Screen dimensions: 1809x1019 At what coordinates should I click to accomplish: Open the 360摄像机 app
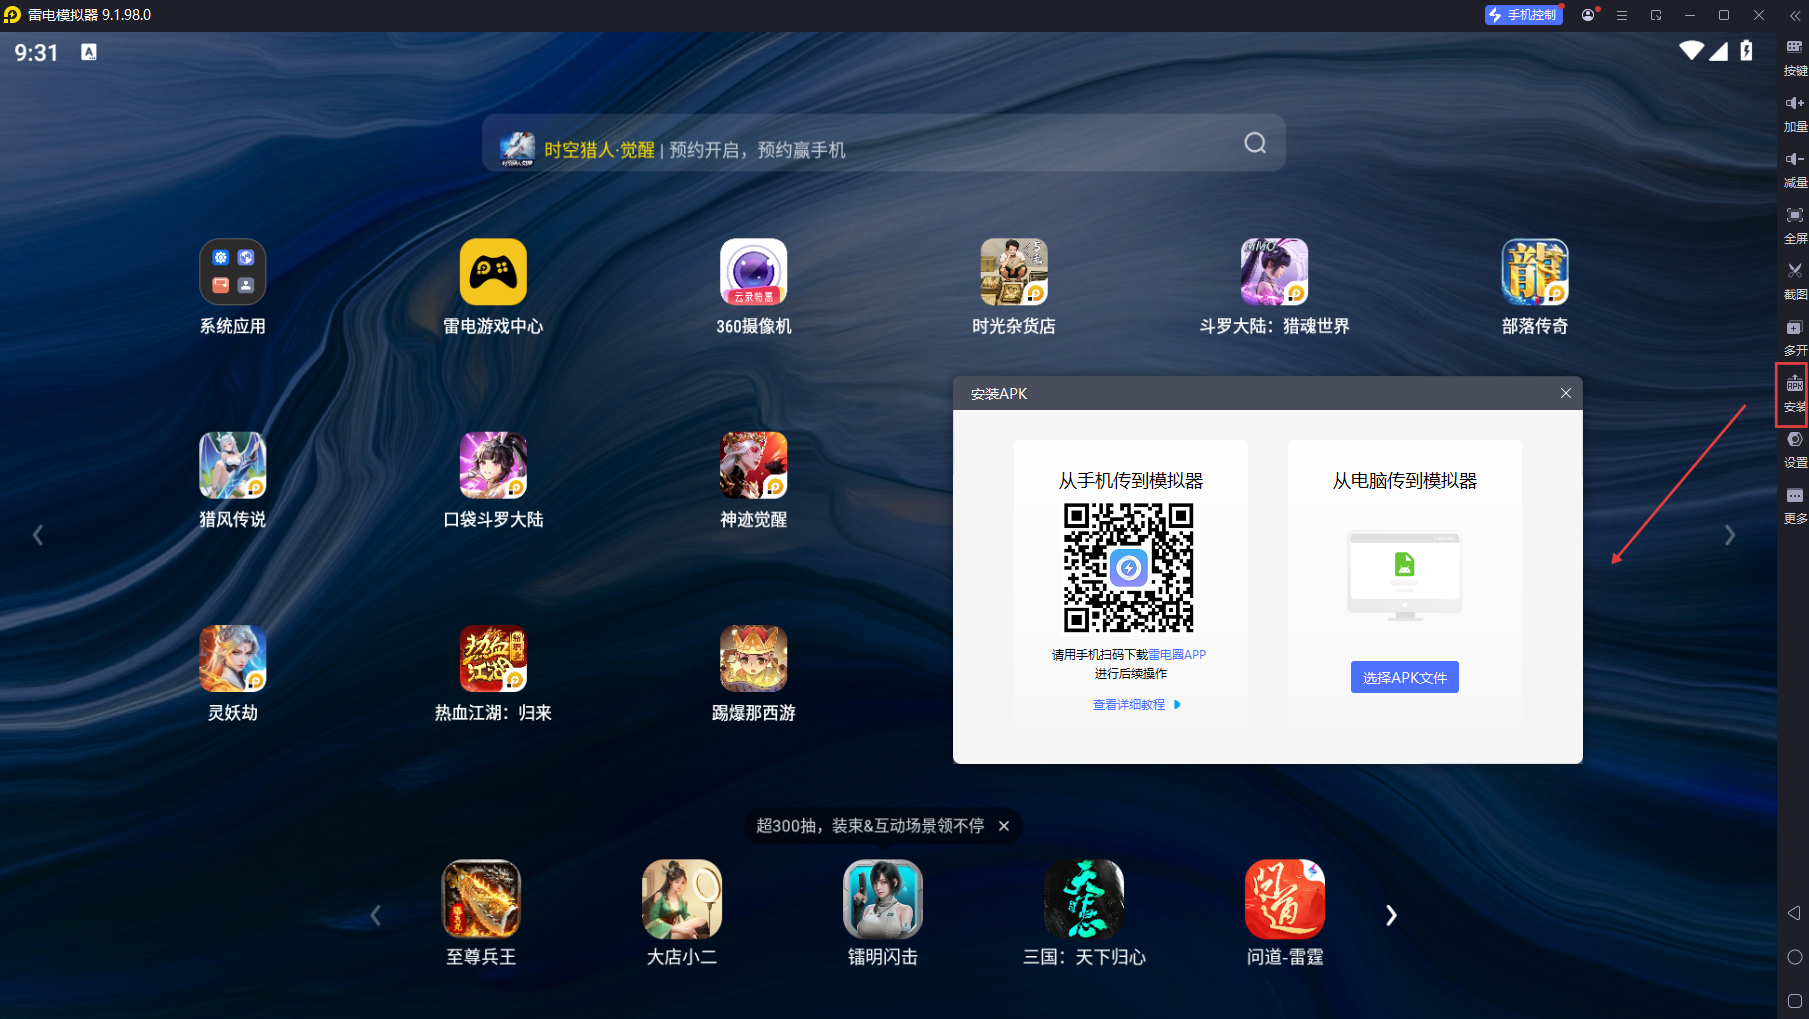754,272
